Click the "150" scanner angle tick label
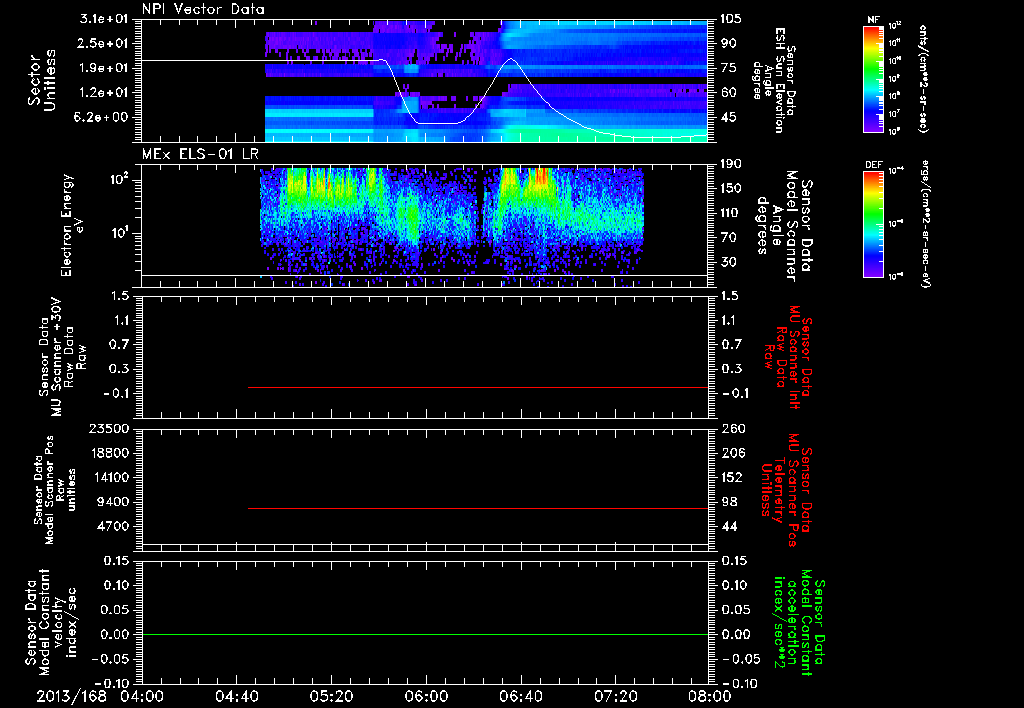 tap(731, 189)
